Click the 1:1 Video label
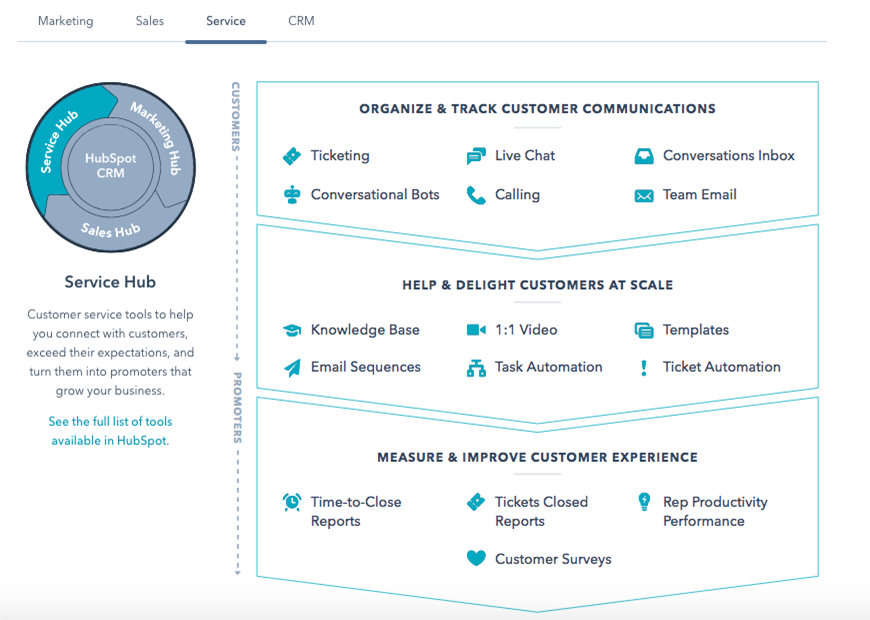The image size is (870, 620). point(526,330)
